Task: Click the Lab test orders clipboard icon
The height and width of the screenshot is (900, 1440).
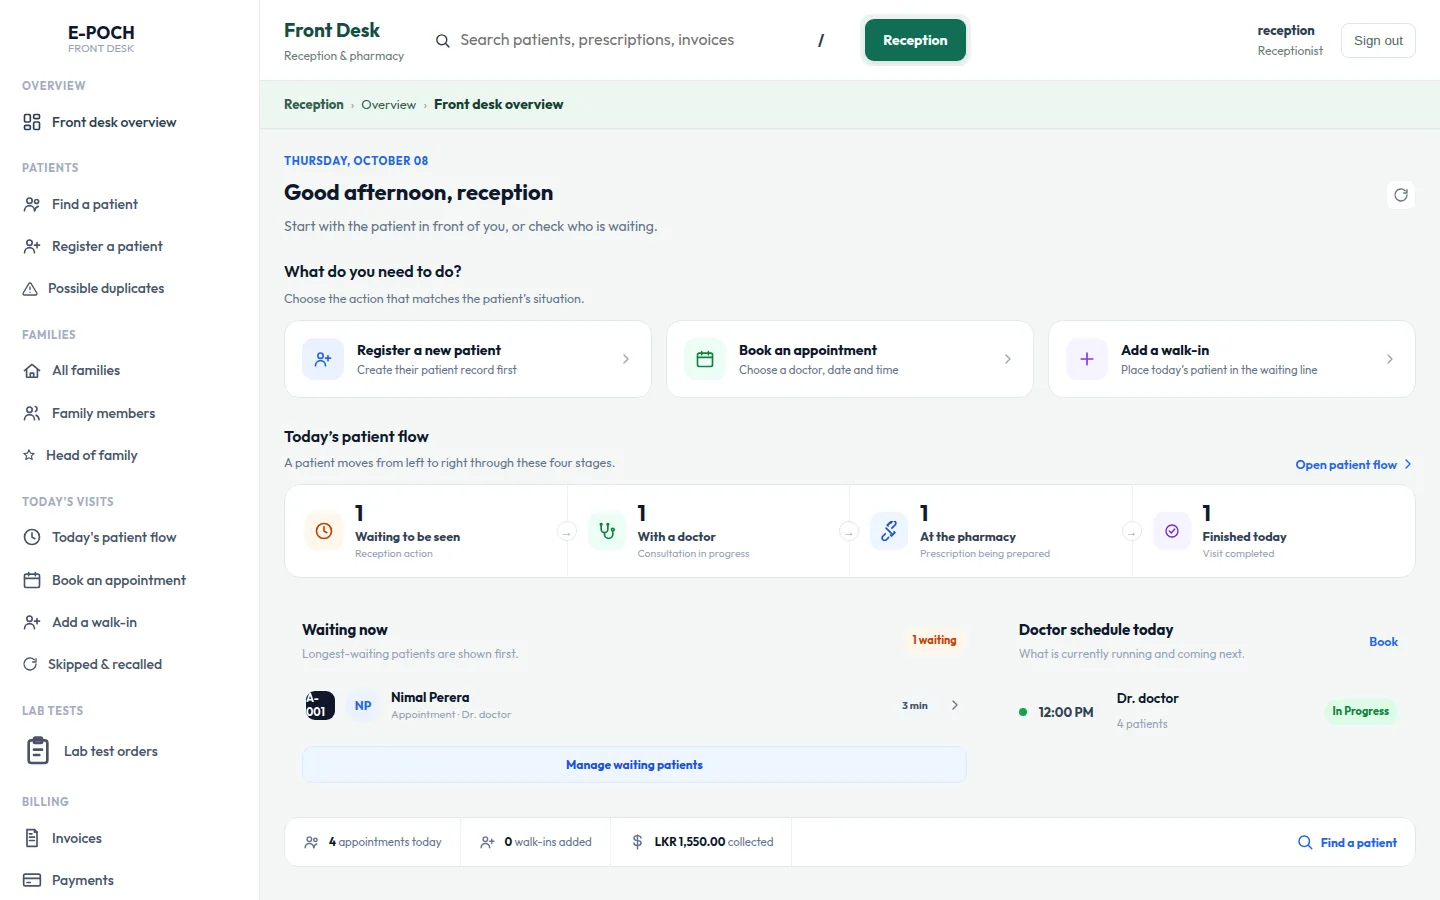Action: pyautogui.click(x=38, y=751)
